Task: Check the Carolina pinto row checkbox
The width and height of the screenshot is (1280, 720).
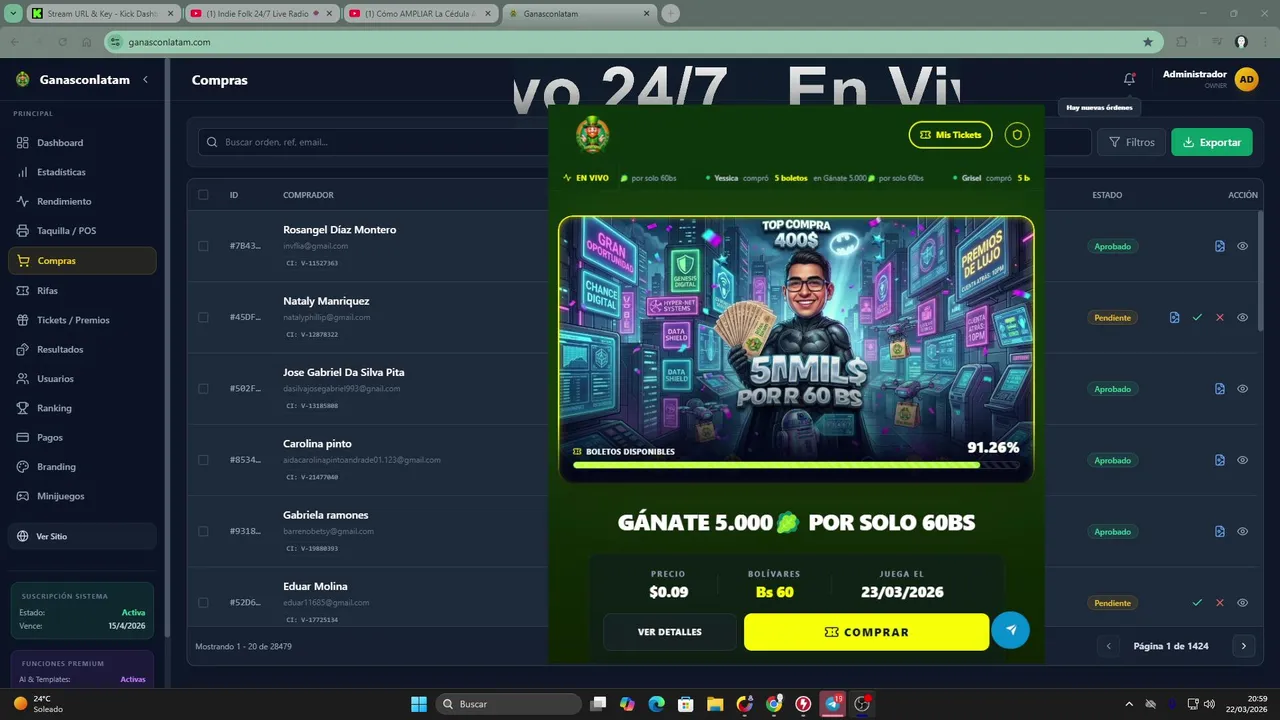Action: point(203,460)
